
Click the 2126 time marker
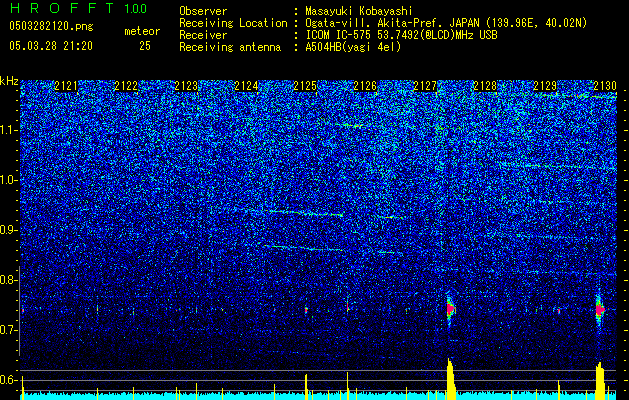(x=365, y=86)
